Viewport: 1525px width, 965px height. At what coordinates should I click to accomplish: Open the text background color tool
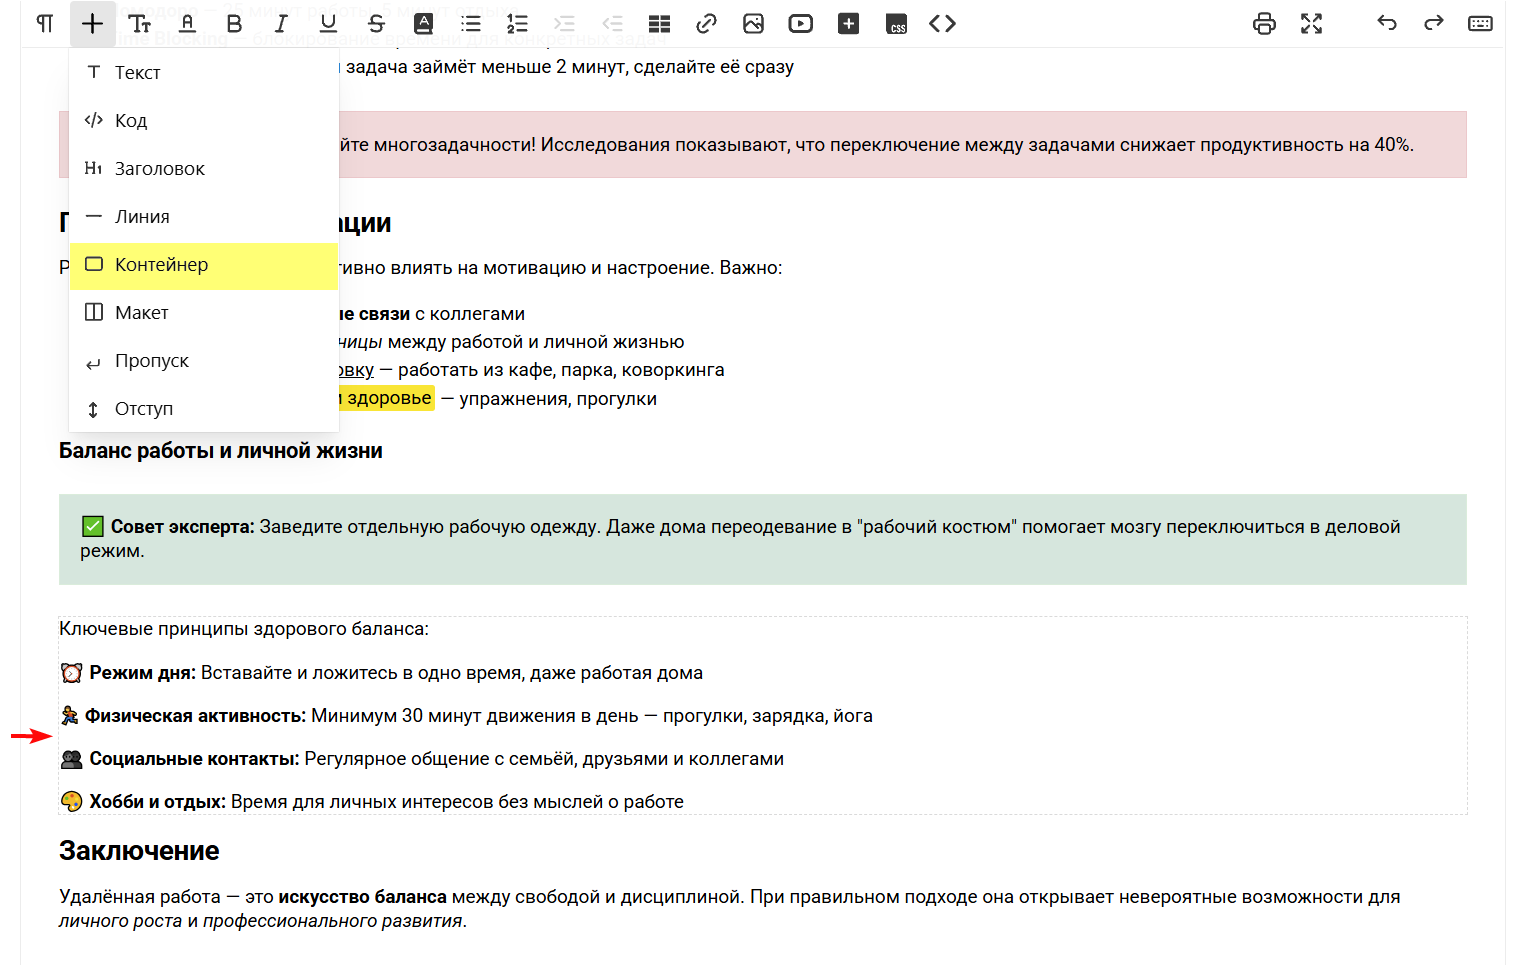pyautogui.click(x=424, y=24)
